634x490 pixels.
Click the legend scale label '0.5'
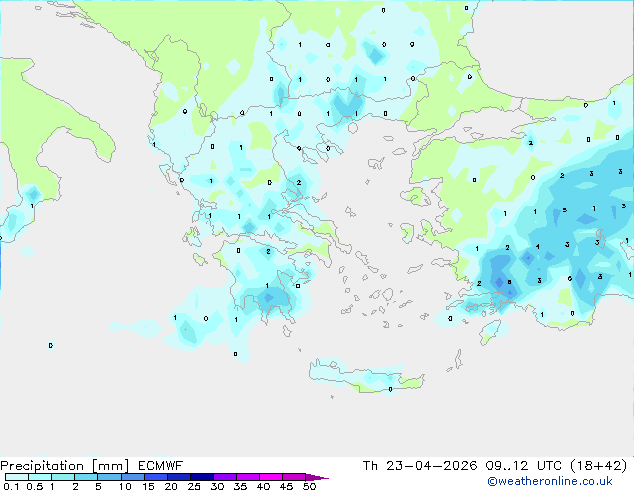click(x=35, y=486)
